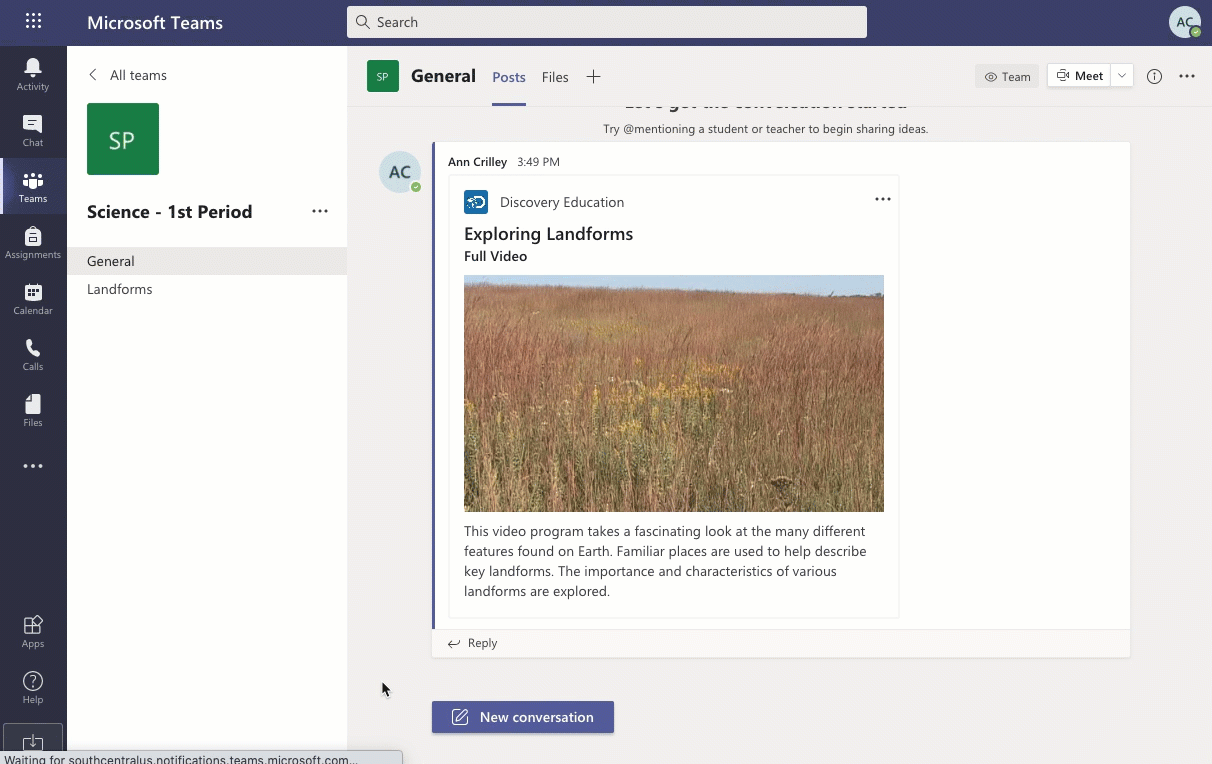The width and height of the screenshot is (1212, 764).
Task: Switch to the Files tab
Action: (x=555, y=77)
